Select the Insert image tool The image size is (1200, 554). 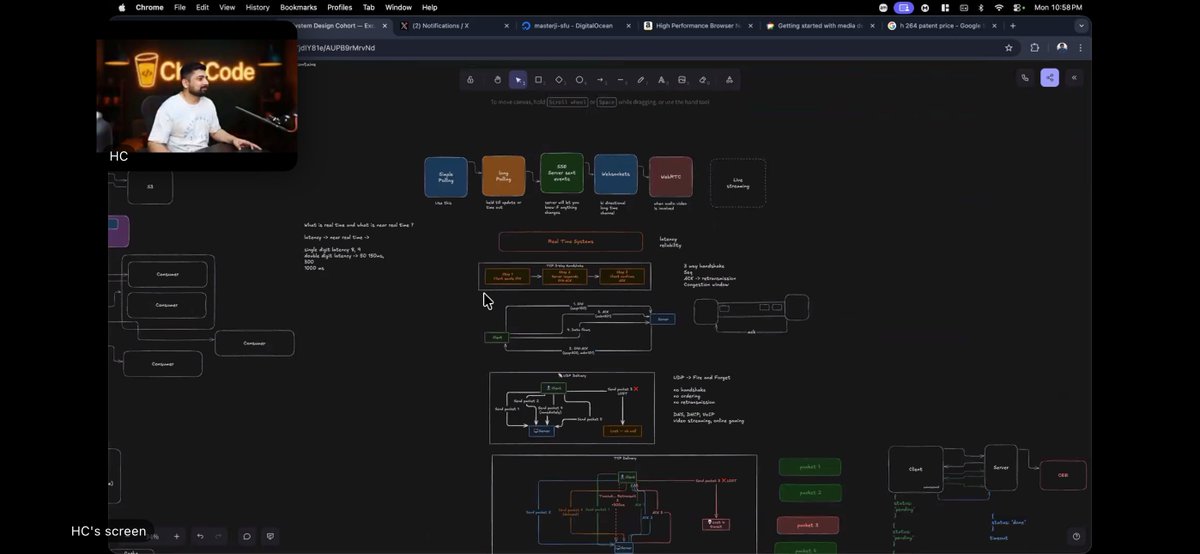point(682,79)
